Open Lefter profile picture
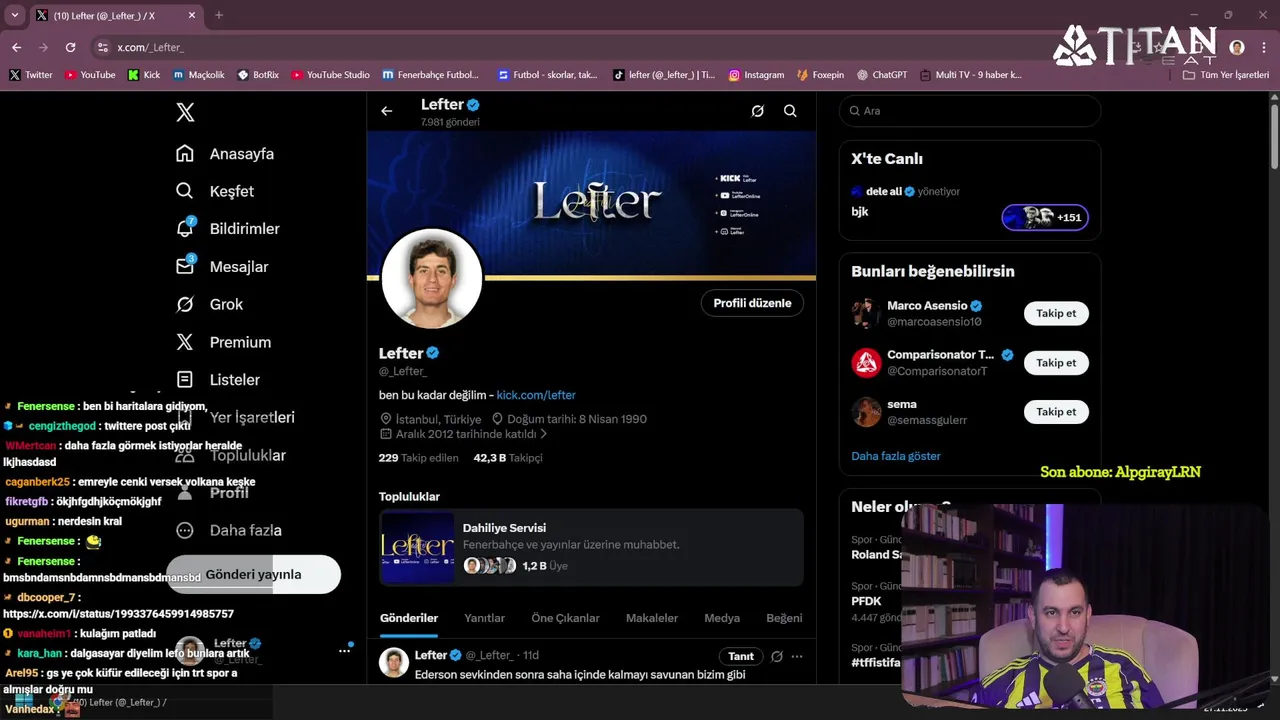This screenshot has width=1280, height=720. 432,279
